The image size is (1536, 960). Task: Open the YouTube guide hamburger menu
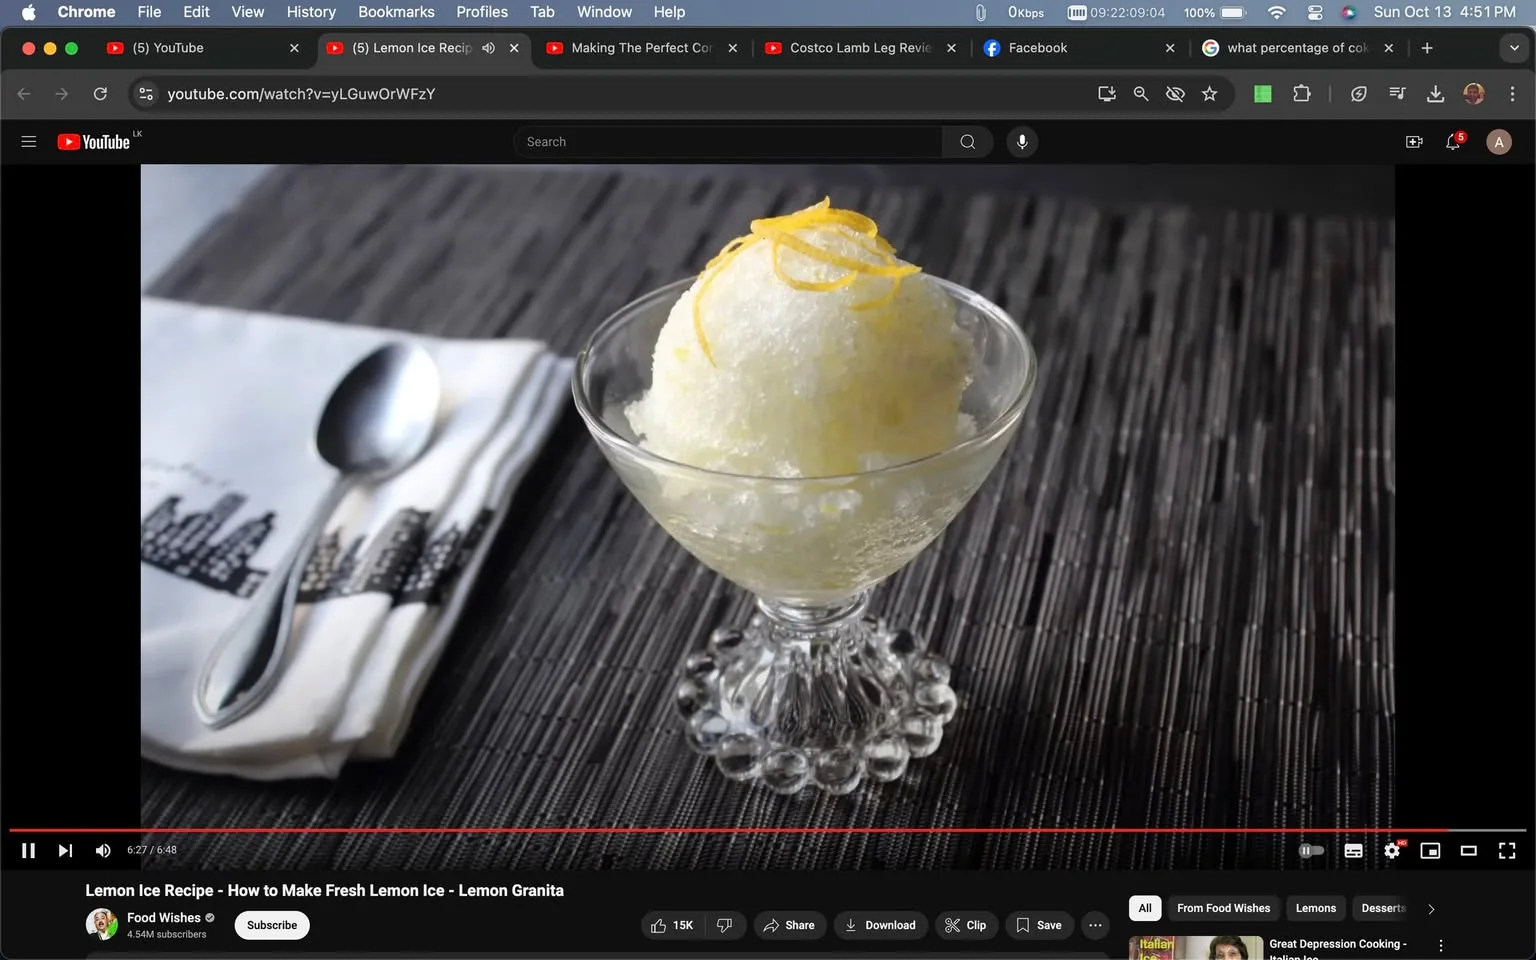click(29, 142)
